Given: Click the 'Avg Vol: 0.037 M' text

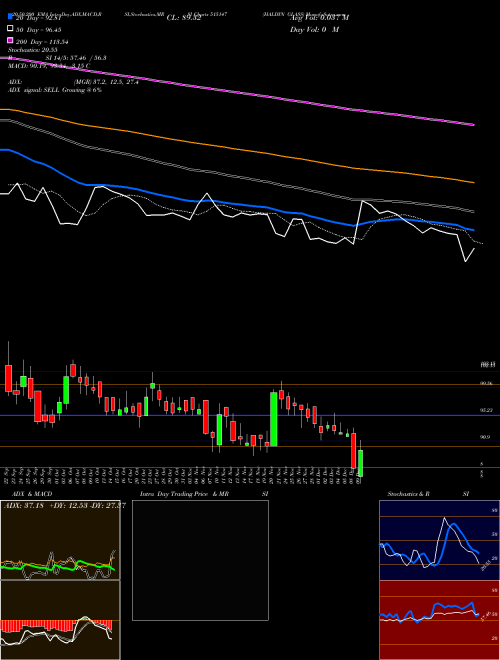Looking at the screenshot, I should [x=319, y=18].
